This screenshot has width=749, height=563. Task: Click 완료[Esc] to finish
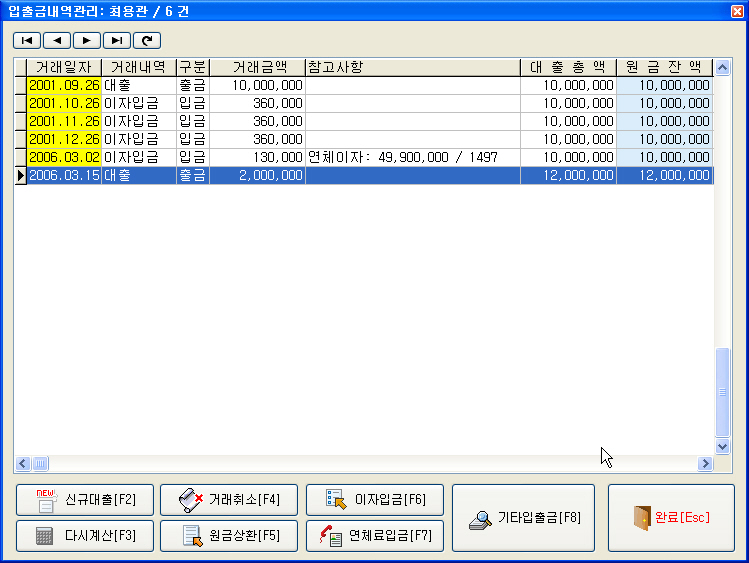click(x=671, y=518)
